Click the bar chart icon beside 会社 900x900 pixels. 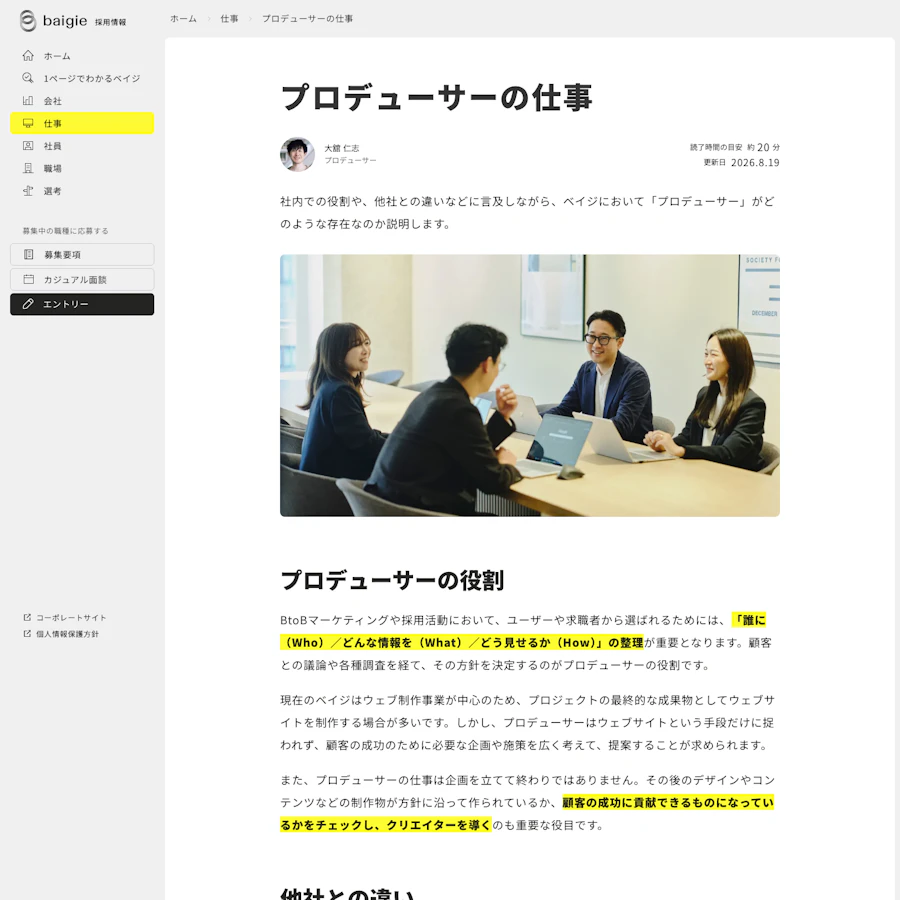click(x=28, y=100)
